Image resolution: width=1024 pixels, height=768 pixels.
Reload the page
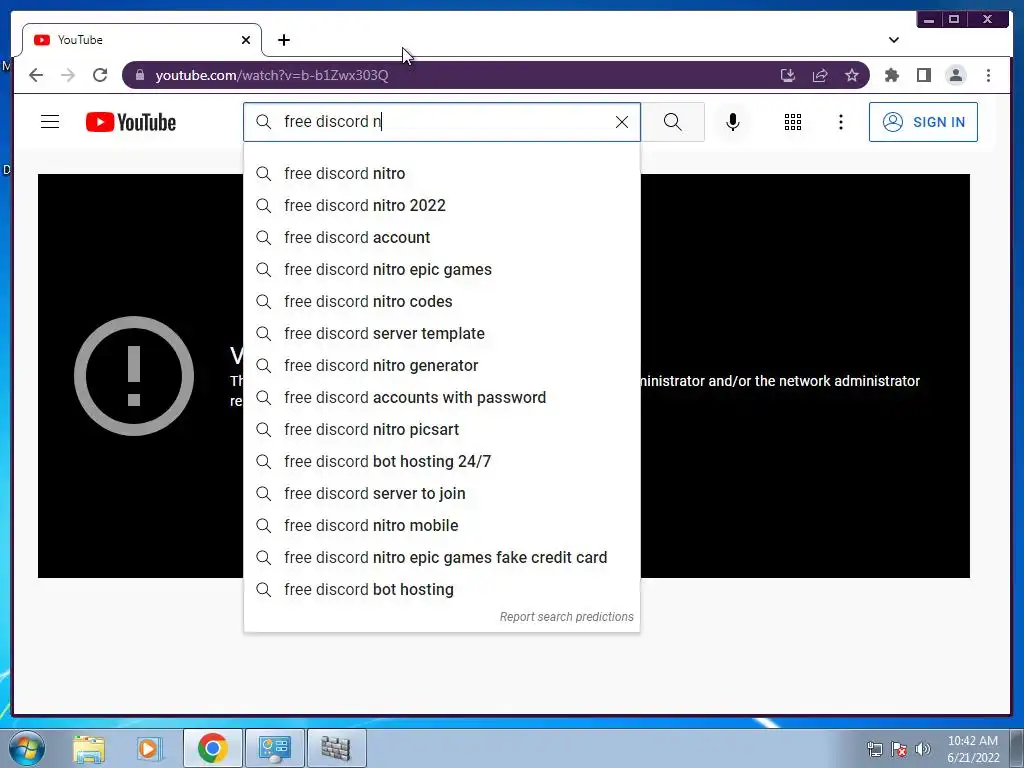tap(100, 75)
